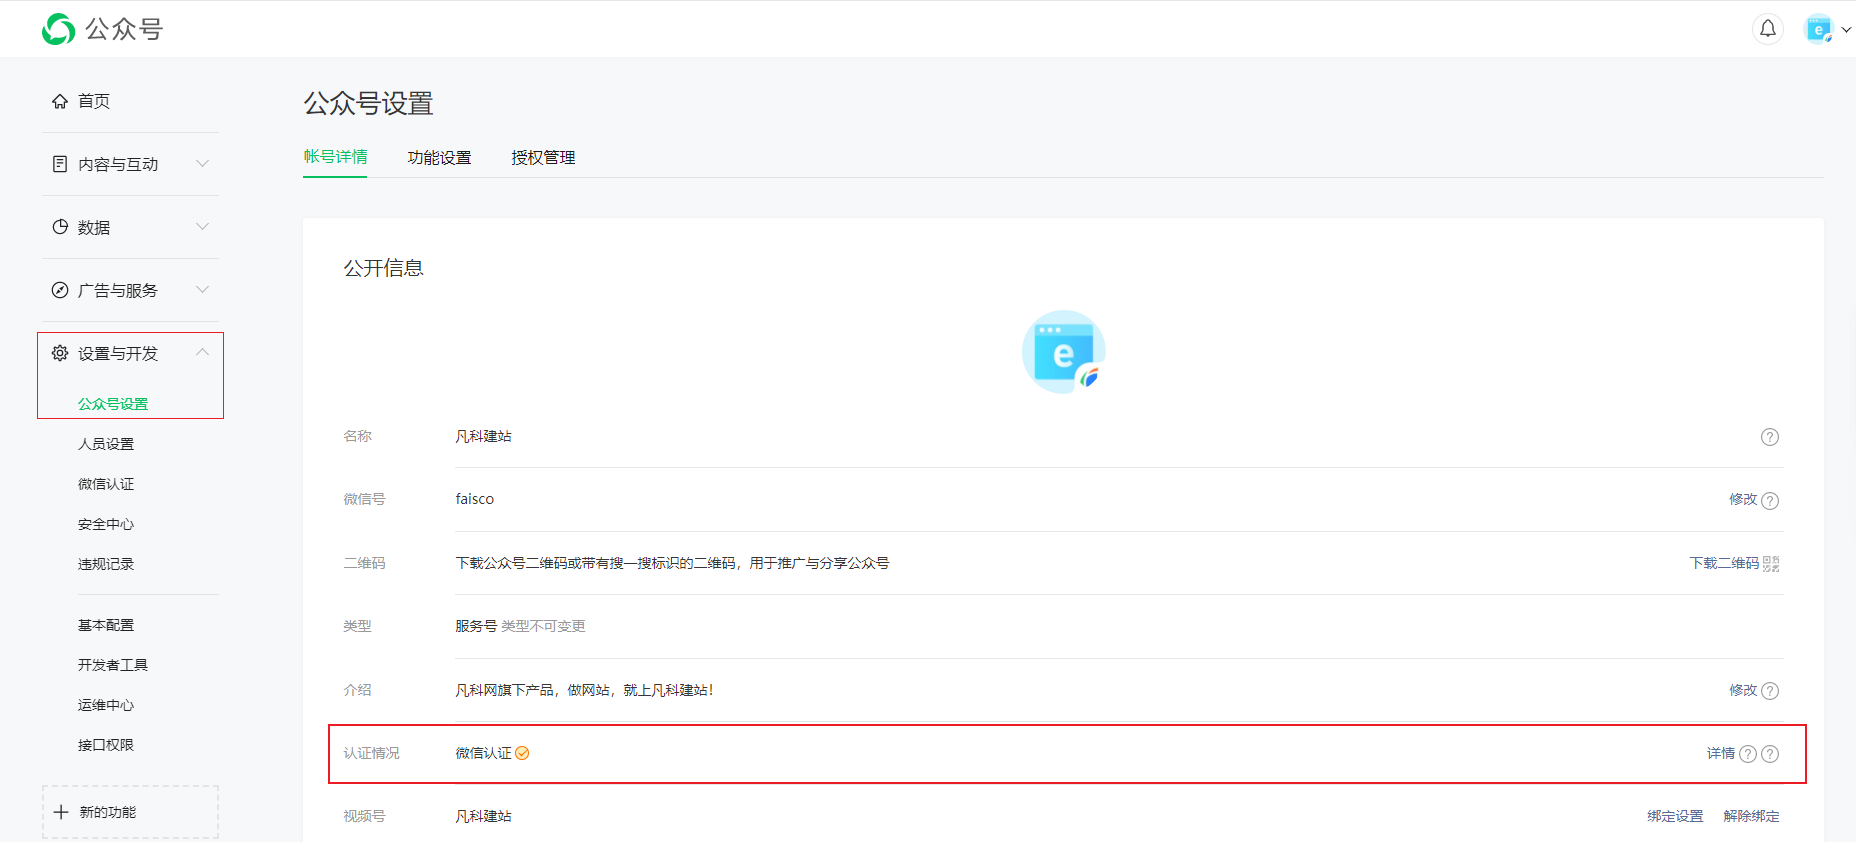Image resolution: width=1856 pixels, height=842 pixels.
Task: Click the account name 凡科建站 in 名称 row
Action: pyautogui.click(x=483, y=436)
